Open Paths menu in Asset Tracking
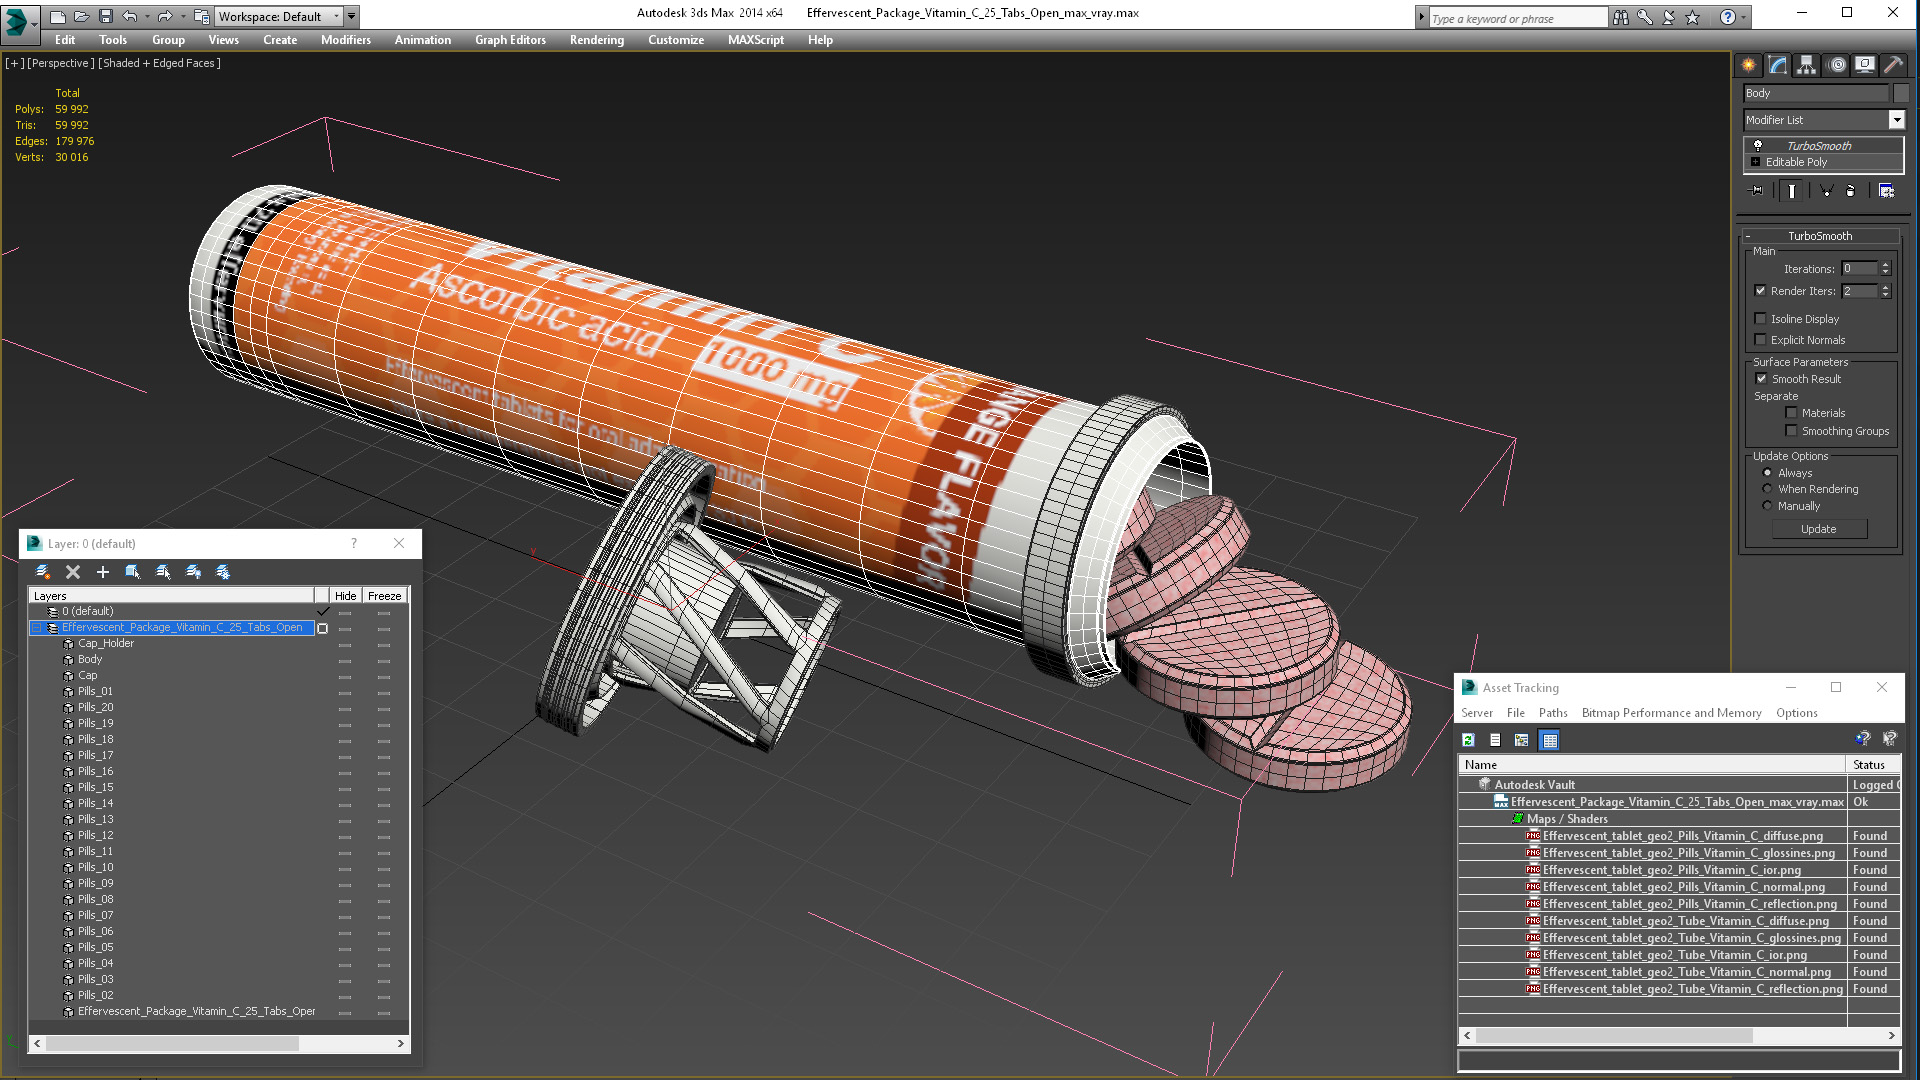 click(x=1552, y=713)
